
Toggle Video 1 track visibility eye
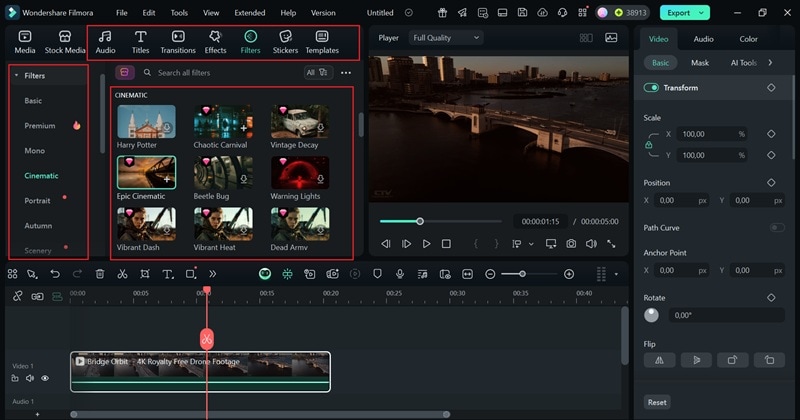pos(45,378)
